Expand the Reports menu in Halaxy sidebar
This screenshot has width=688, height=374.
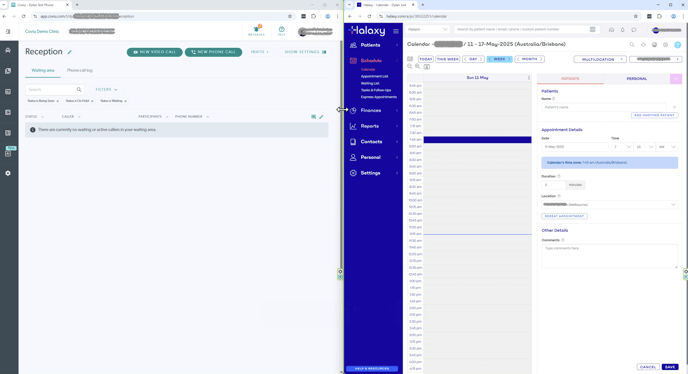[x=374, y=126]
